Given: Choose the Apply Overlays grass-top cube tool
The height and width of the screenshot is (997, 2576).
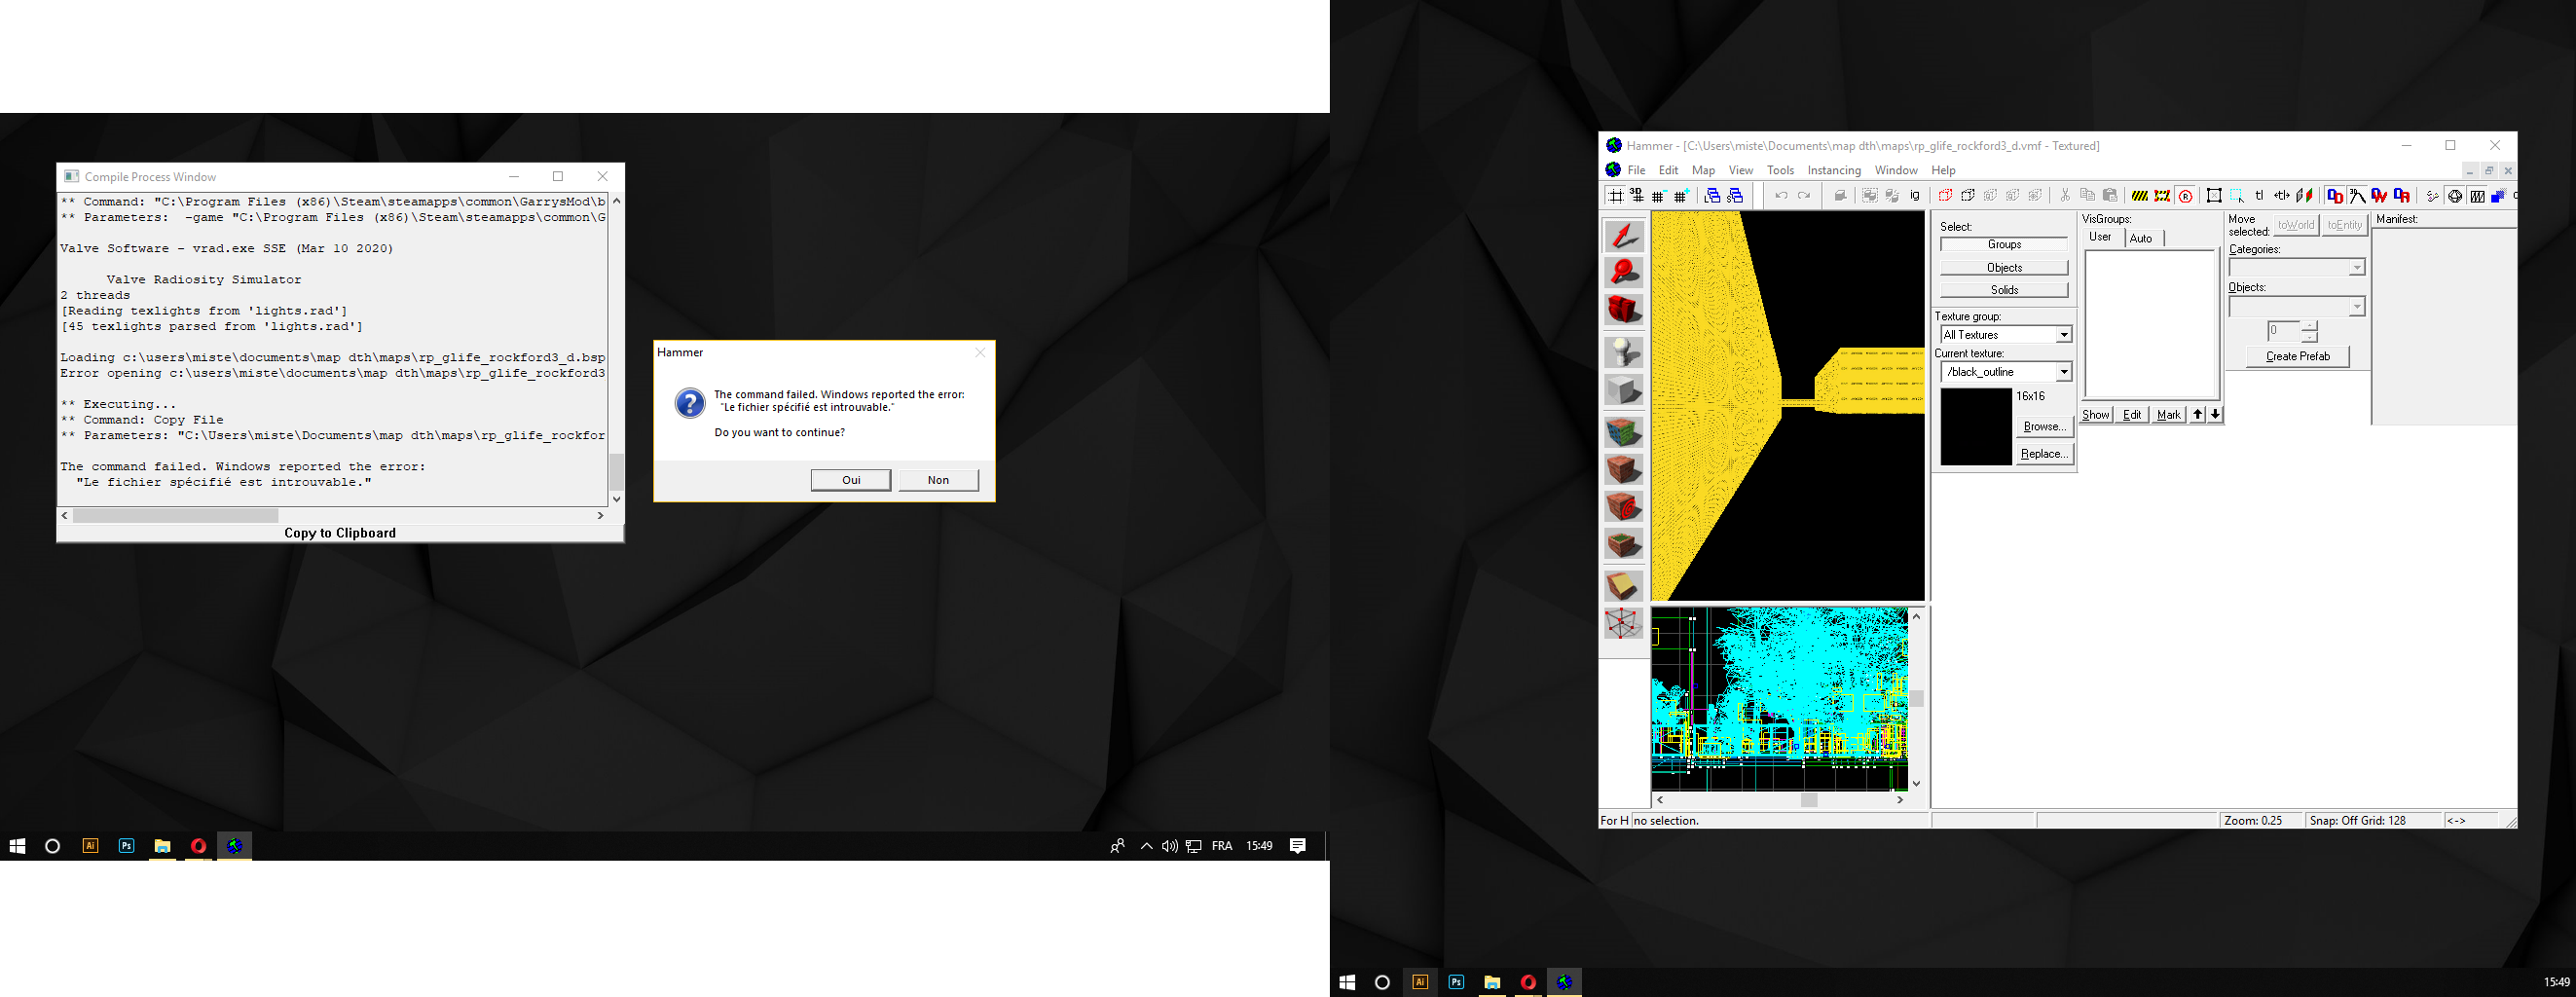Looking at the screenshot, I should 1624,544.
